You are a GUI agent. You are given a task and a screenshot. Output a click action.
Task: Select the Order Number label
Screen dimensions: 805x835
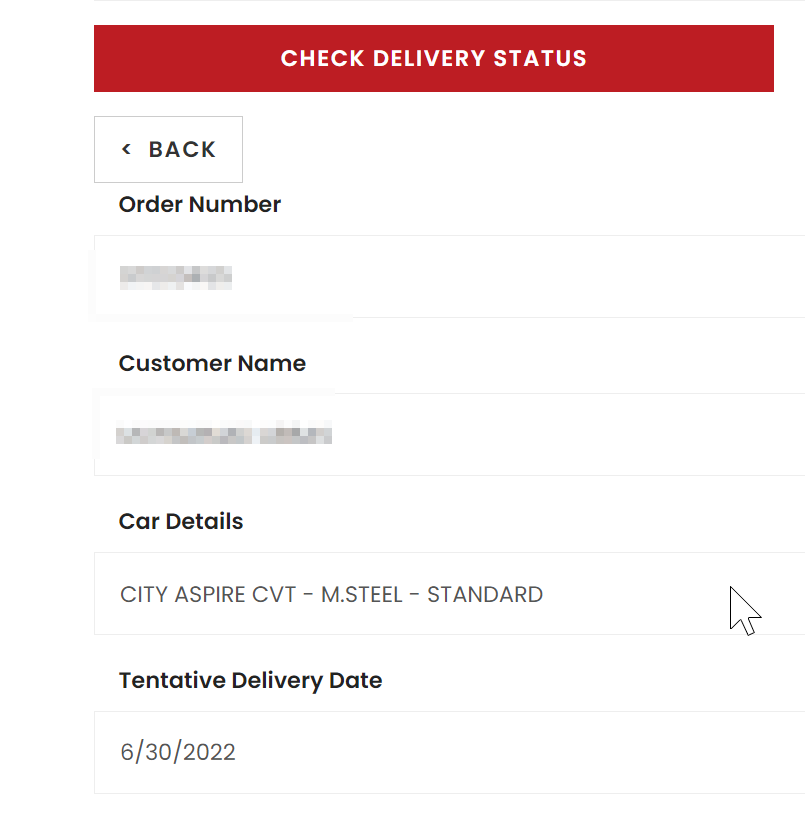[200, 204]
